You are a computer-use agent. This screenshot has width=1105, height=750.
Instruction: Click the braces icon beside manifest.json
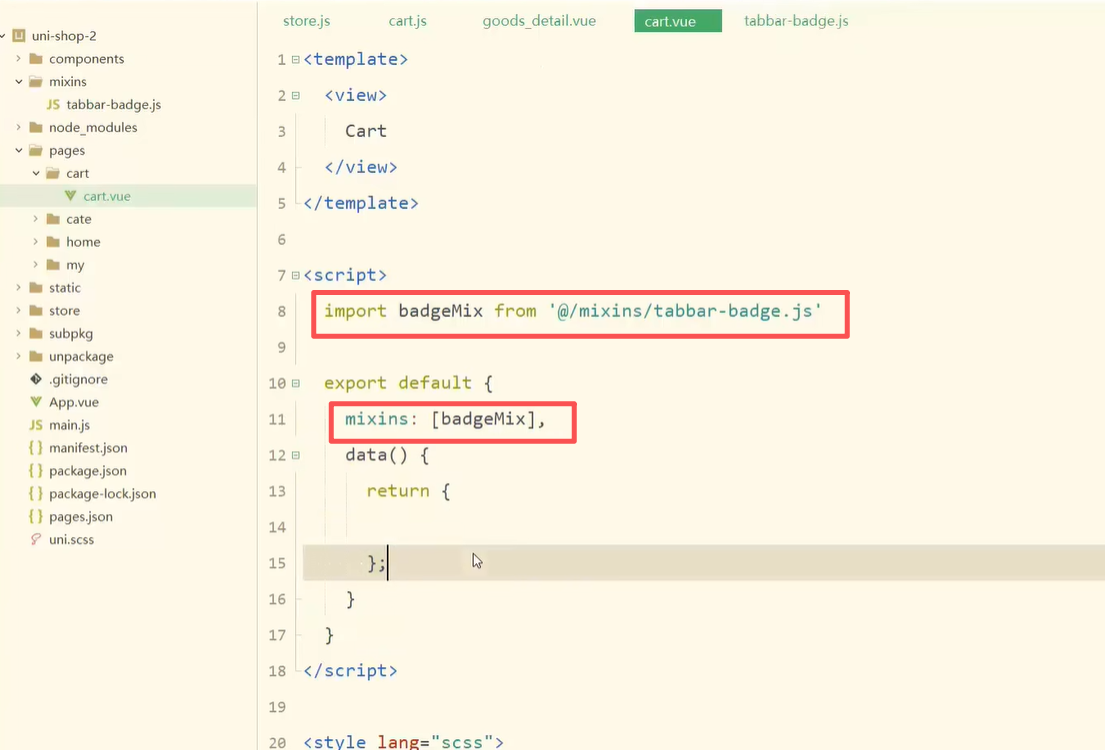(36, 448)
